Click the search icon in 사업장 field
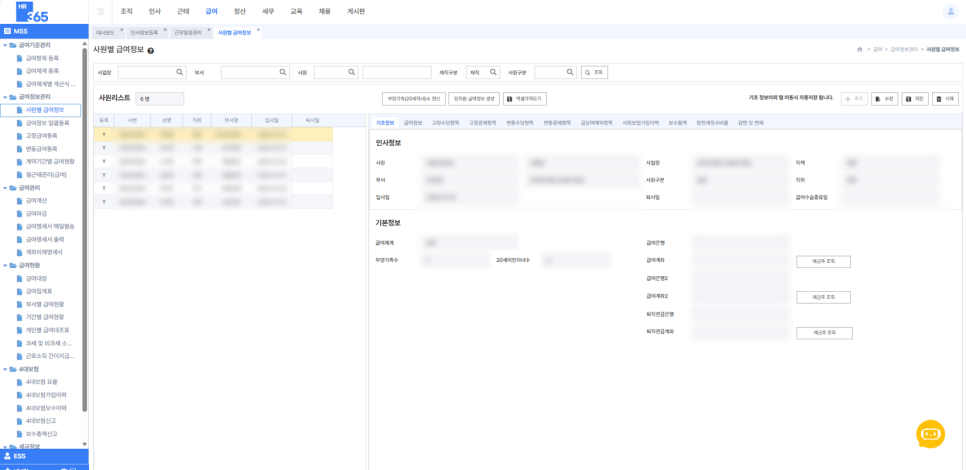This screenshot has height=470, width=966. coord(180,72)
